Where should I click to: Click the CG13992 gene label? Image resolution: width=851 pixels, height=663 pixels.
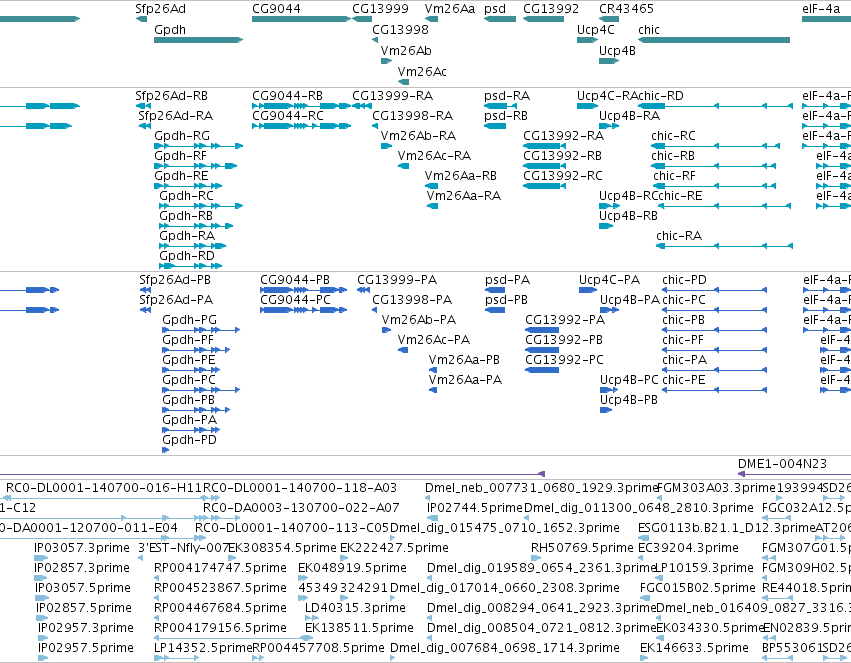click(551, 9)
